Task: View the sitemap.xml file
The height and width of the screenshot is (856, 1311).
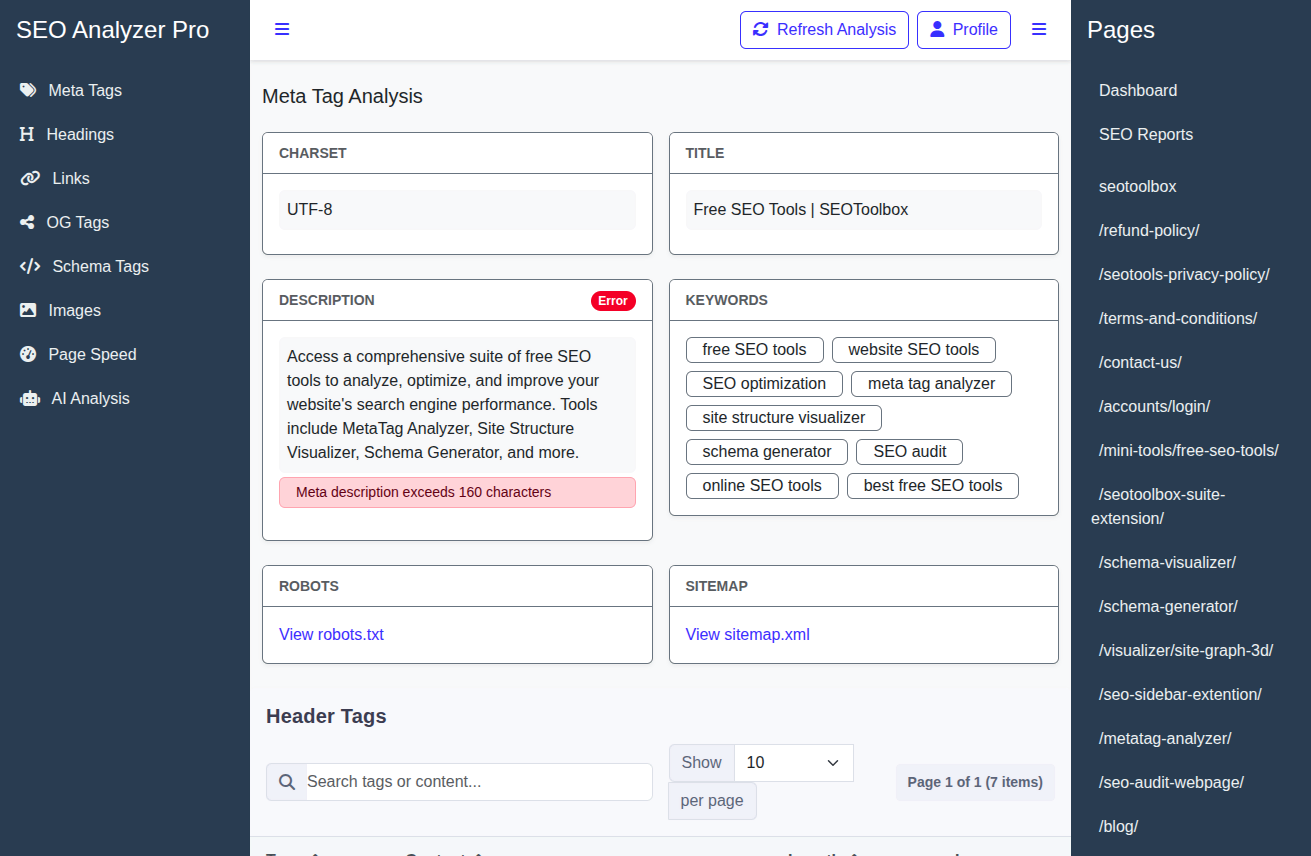Action: 747,634
